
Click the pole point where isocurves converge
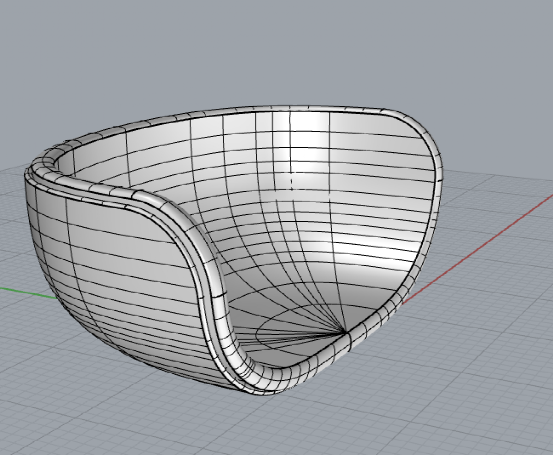[x=344, y=332]
